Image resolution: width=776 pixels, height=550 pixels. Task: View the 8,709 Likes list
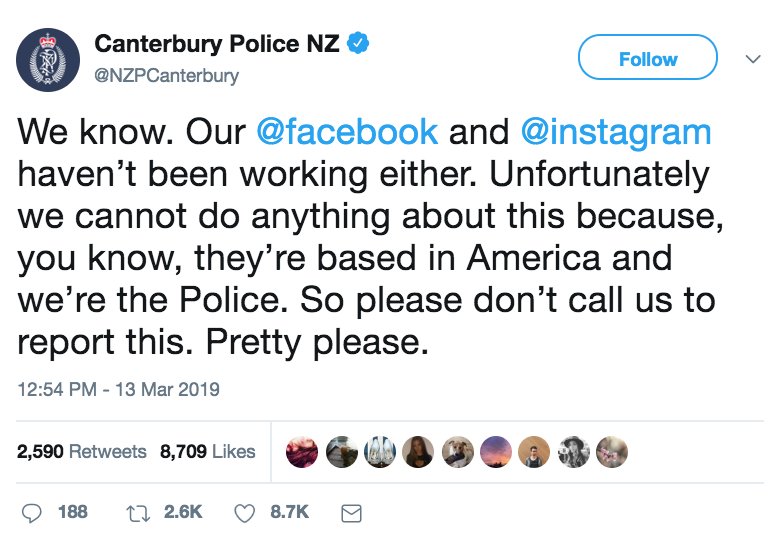(208, 452)
